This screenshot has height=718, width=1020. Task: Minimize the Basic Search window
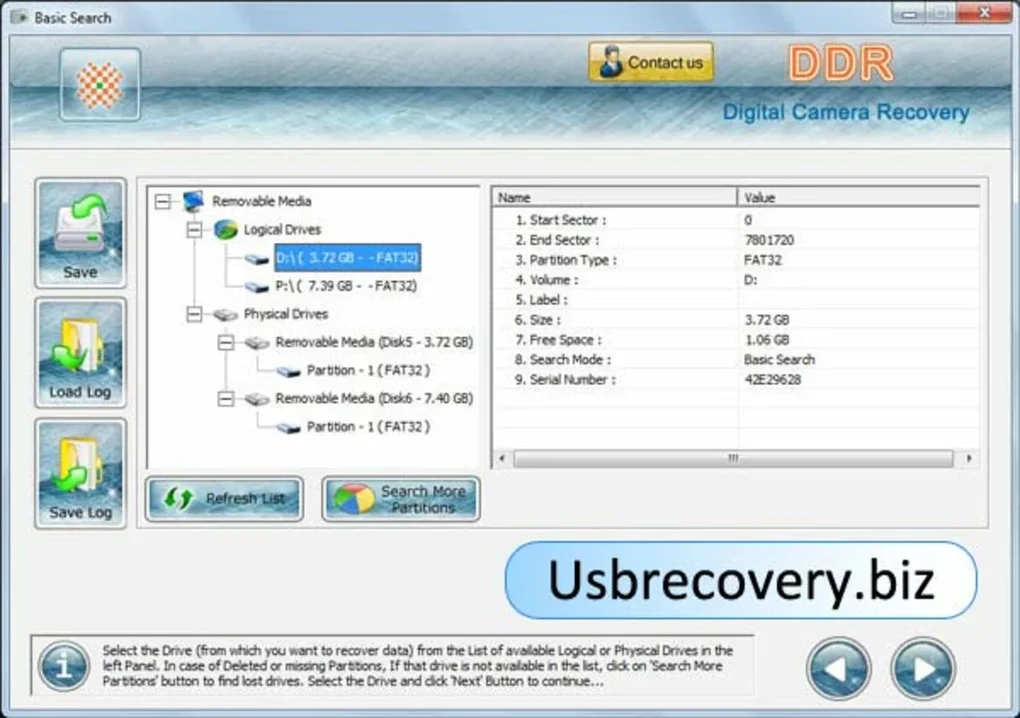[909, 13]
